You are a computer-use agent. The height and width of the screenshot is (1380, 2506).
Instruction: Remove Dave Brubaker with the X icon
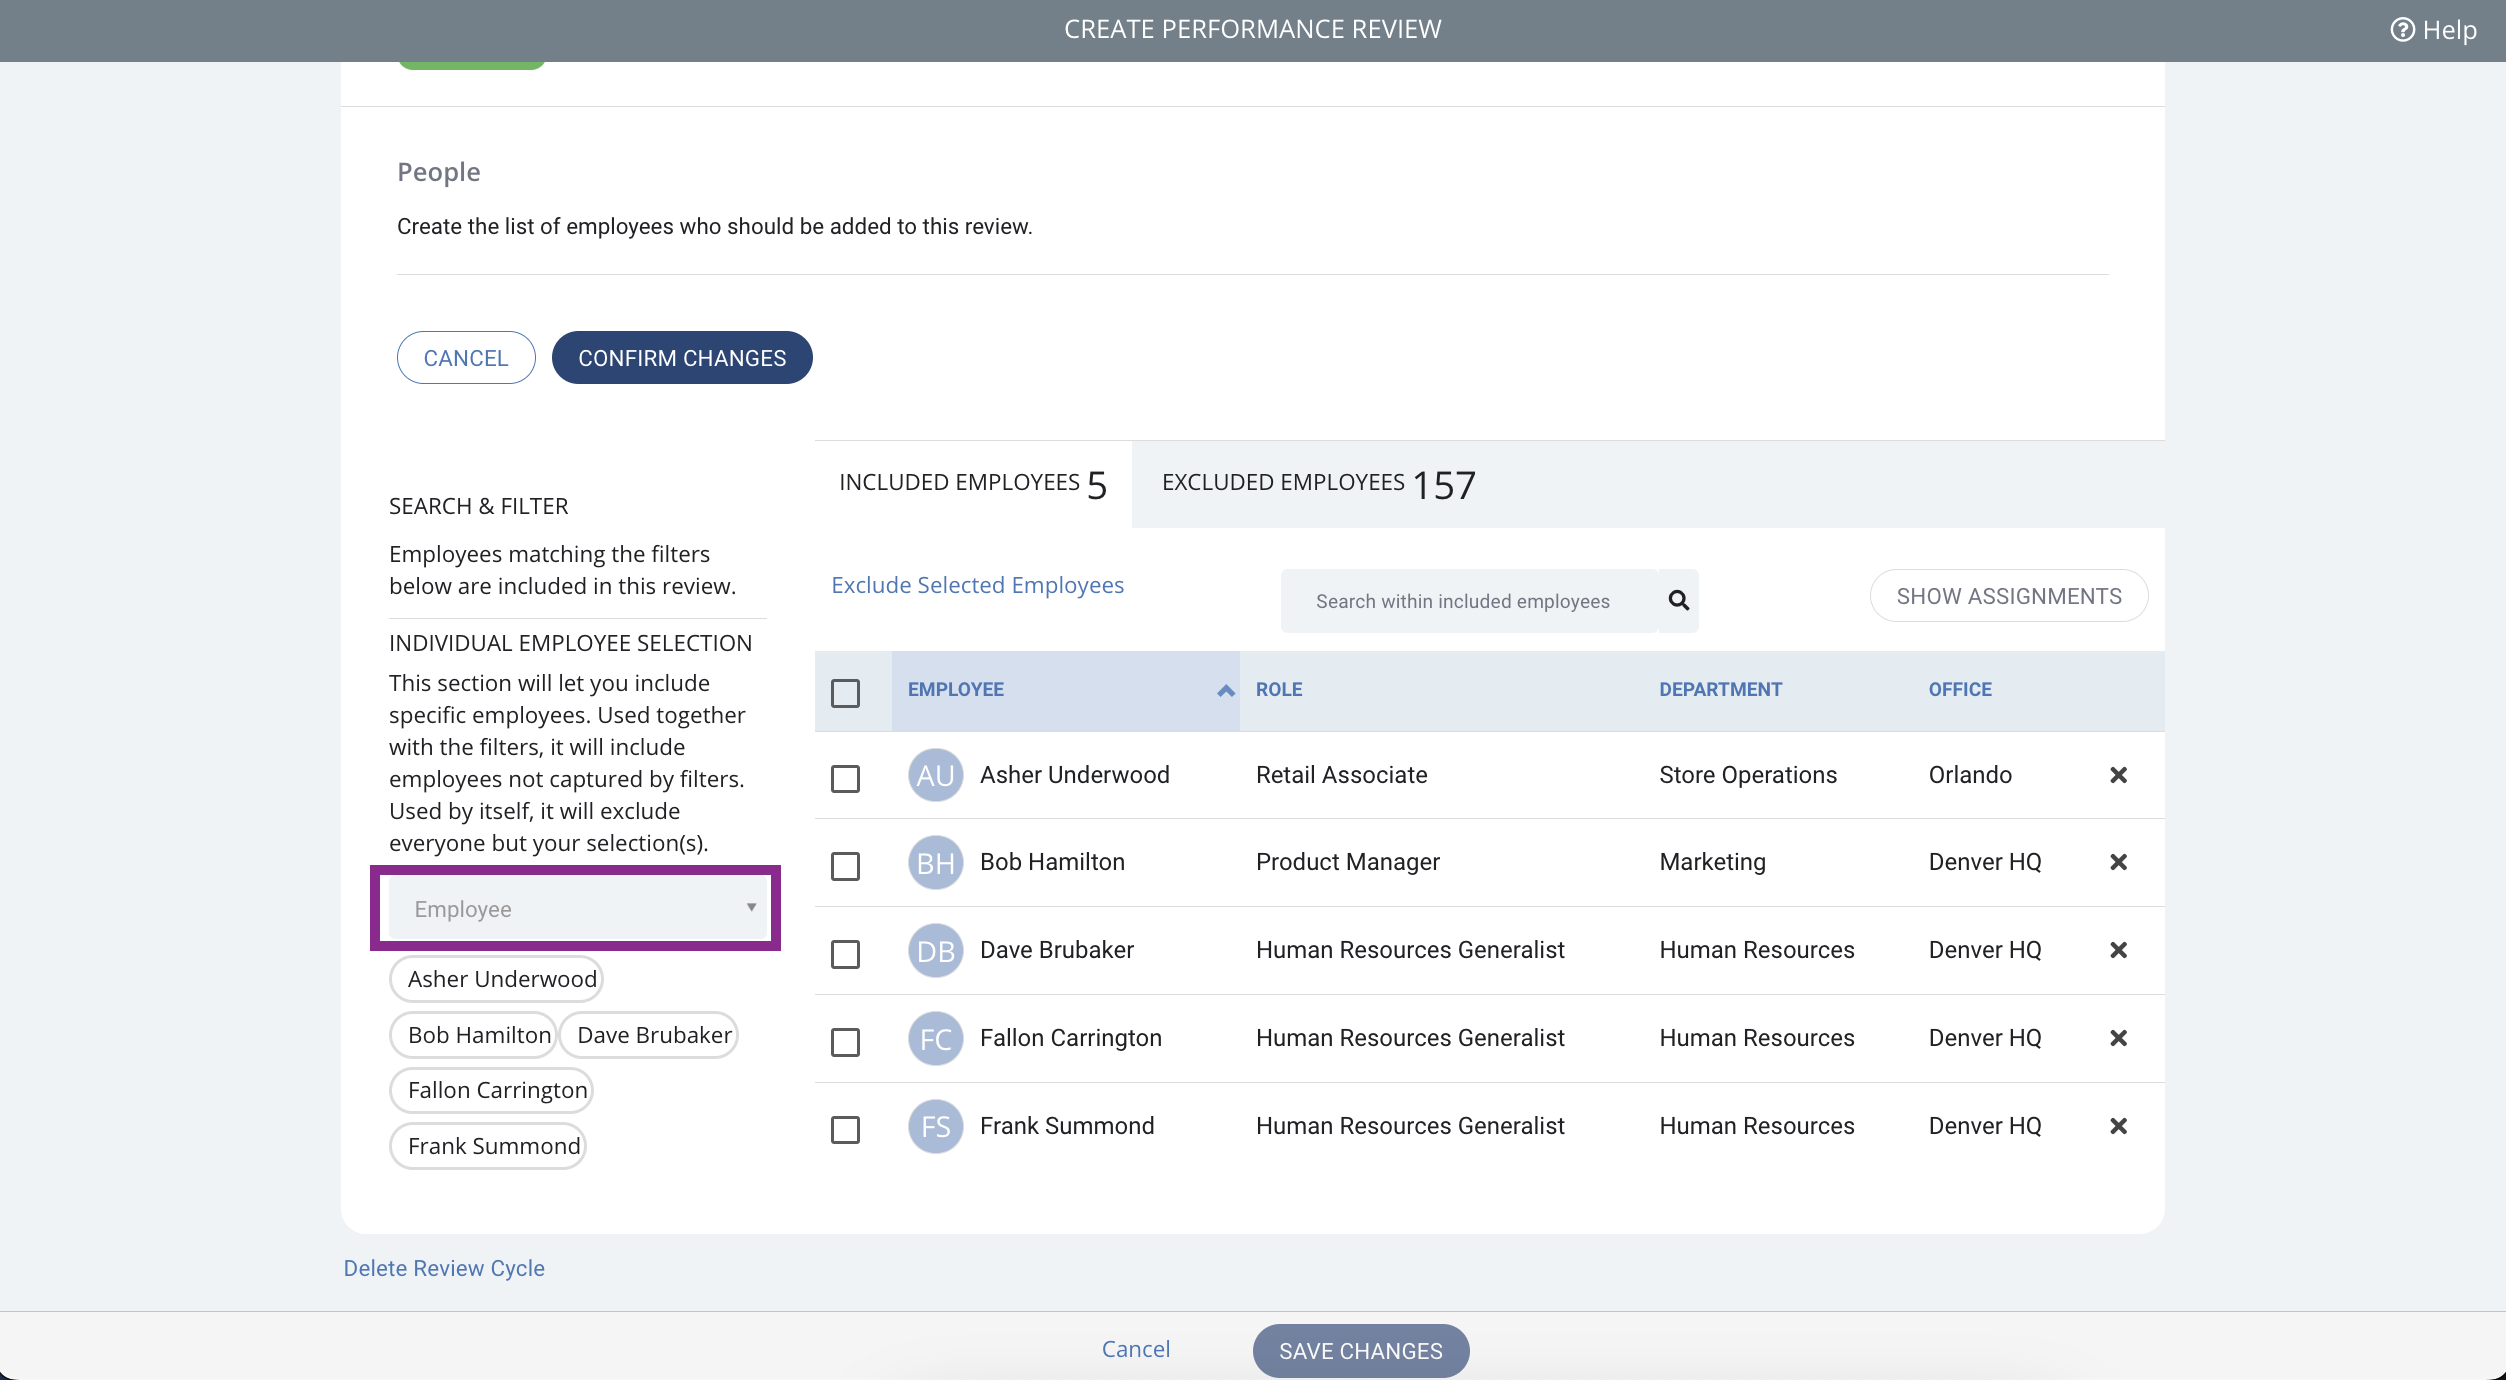(2118, 950)
